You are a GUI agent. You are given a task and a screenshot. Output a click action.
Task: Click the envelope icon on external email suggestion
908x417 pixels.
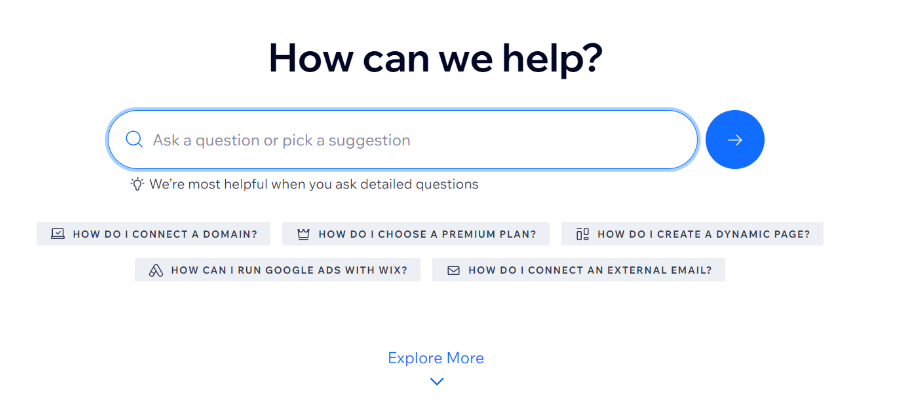click(453, 270)
